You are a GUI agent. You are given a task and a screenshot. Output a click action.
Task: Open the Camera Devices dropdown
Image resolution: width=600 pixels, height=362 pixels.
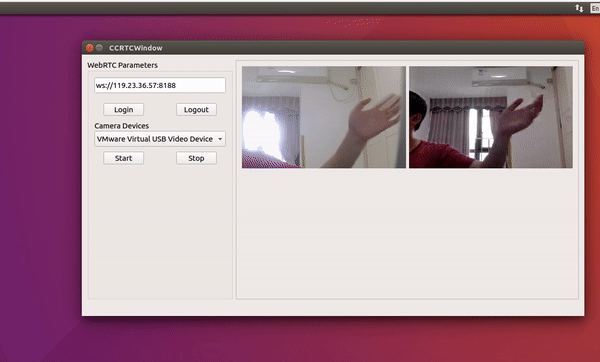pos(160,139)
